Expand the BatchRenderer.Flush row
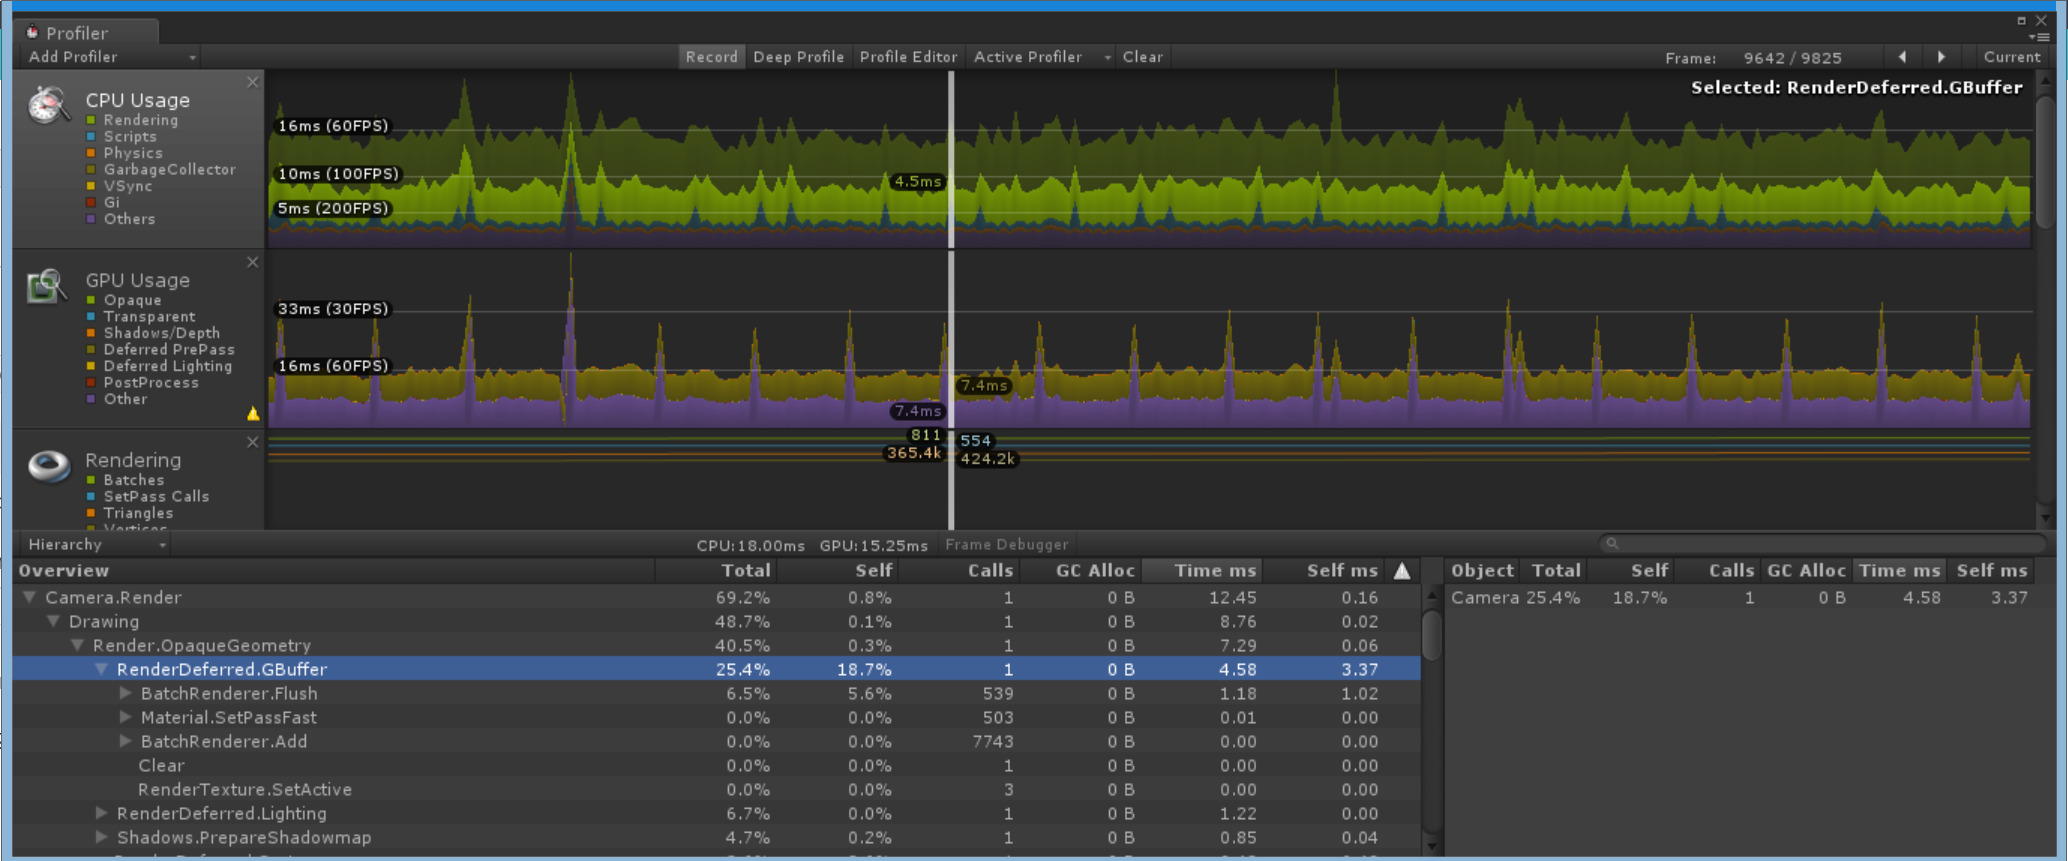2068x861 pixels. tap(126, 693)
